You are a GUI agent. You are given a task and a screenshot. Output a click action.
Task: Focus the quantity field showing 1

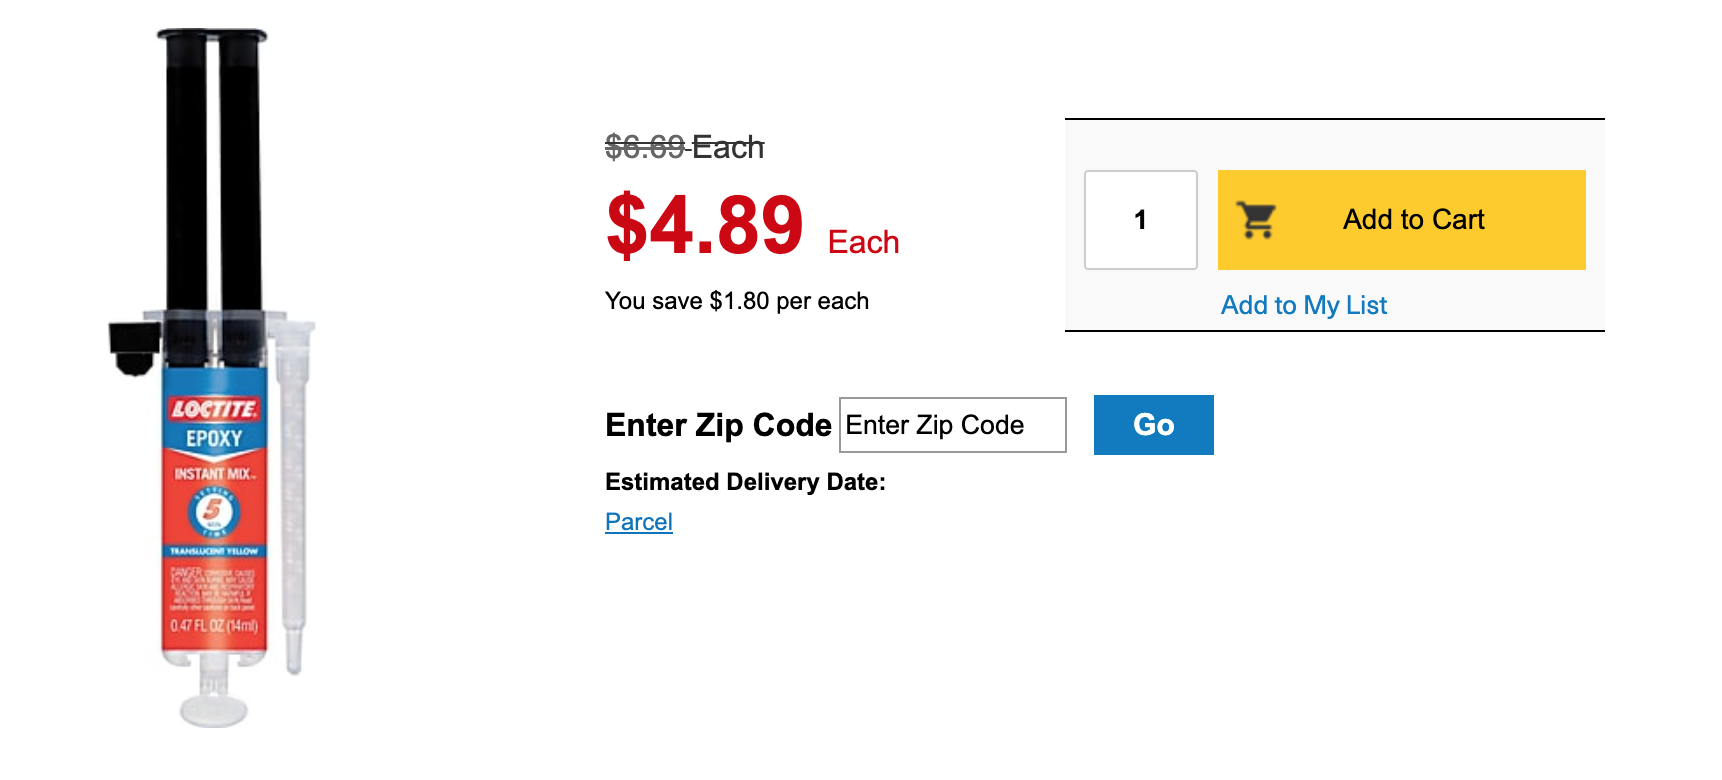click(x=1140, y=220)
